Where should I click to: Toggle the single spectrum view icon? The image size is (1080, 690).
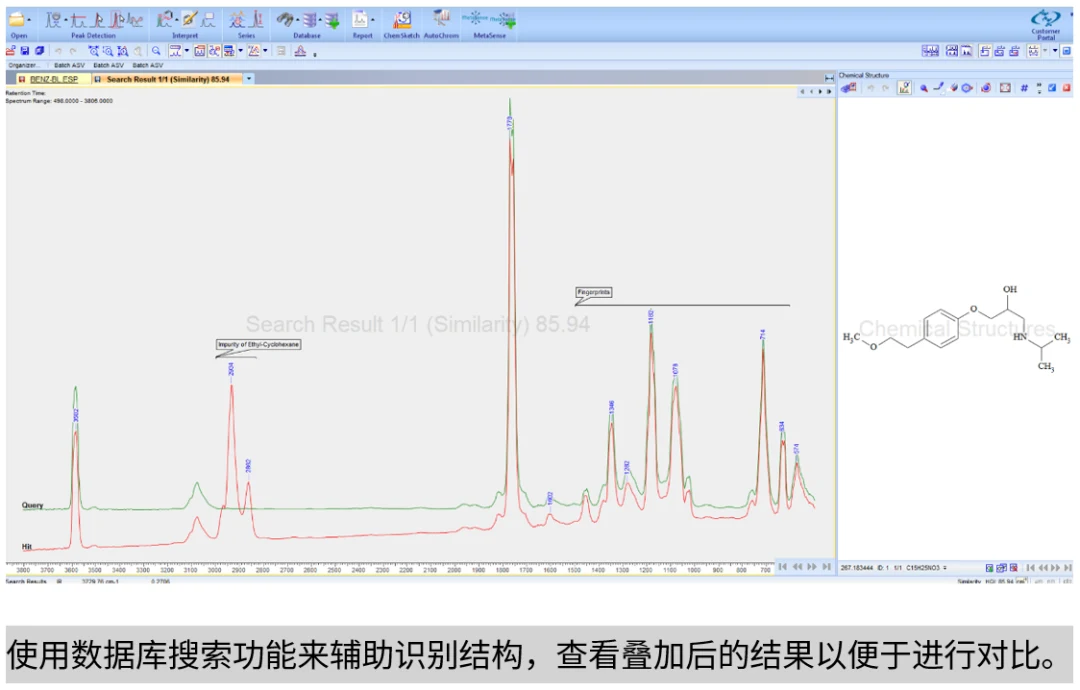966,51
